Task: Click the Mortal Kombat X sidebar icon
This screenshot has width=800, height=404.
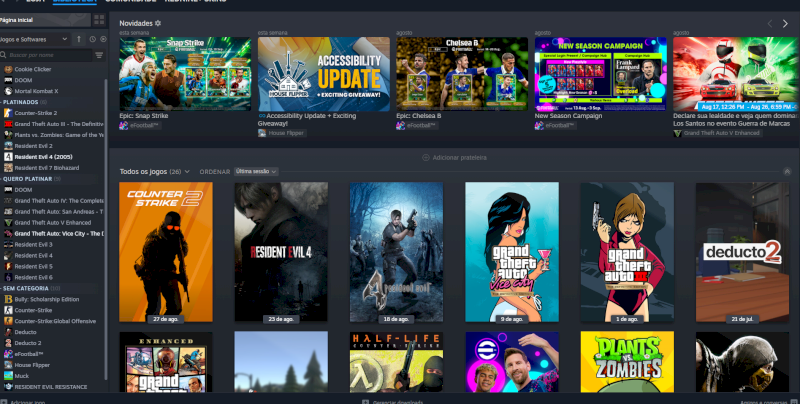Action: click(x=8, y=91)
